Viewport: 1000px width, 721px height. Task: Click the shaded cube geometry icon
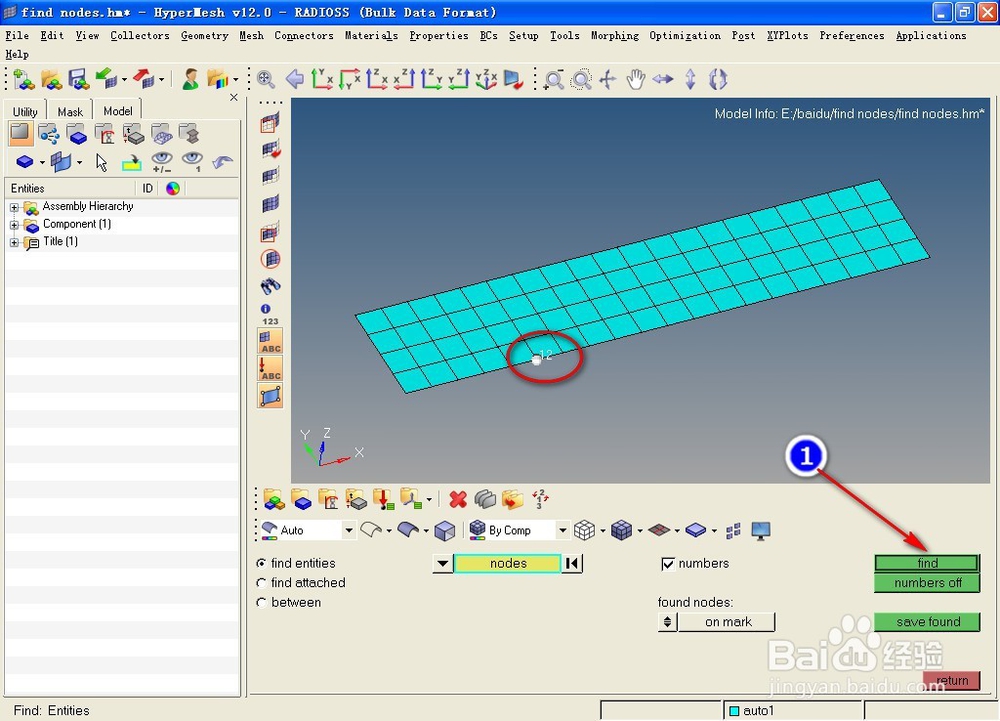[444, 530]
